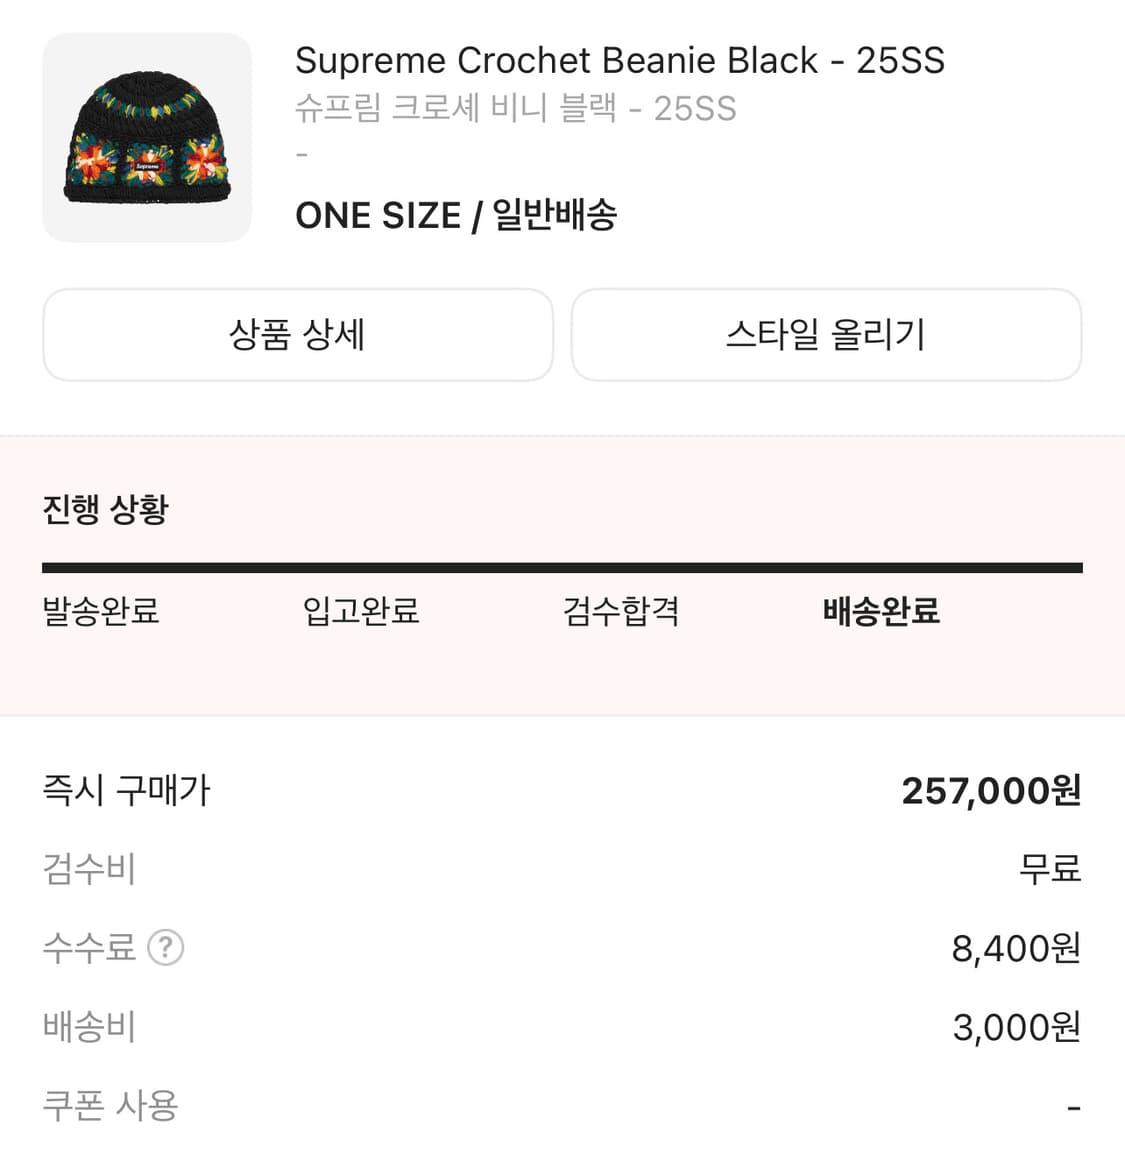The height and width of the screenshot is (1155, 1125).
Task: Tap the fee help question mark icon
Action: tap(166, 947)
